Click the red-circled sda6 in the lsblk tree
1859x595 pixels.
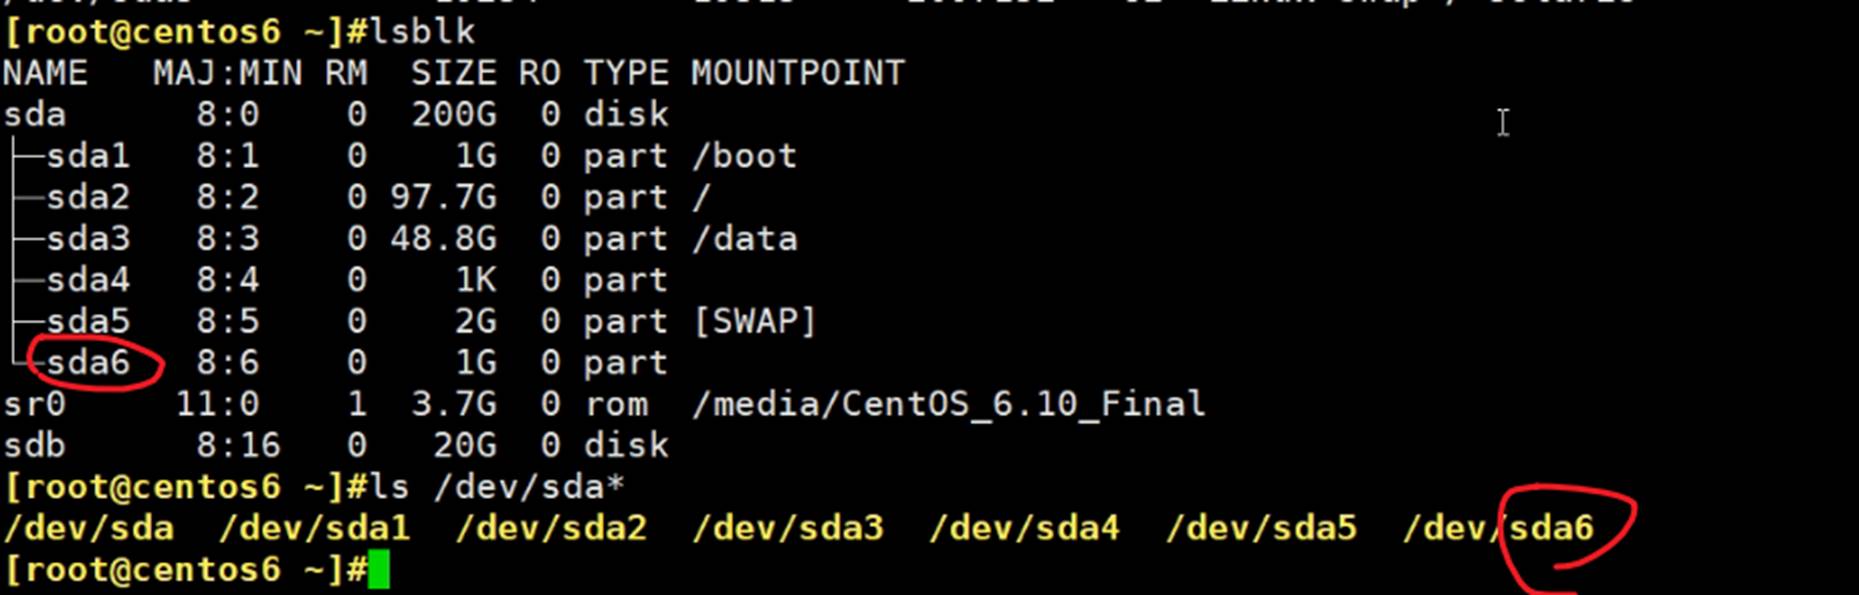[x=88, y=362]
